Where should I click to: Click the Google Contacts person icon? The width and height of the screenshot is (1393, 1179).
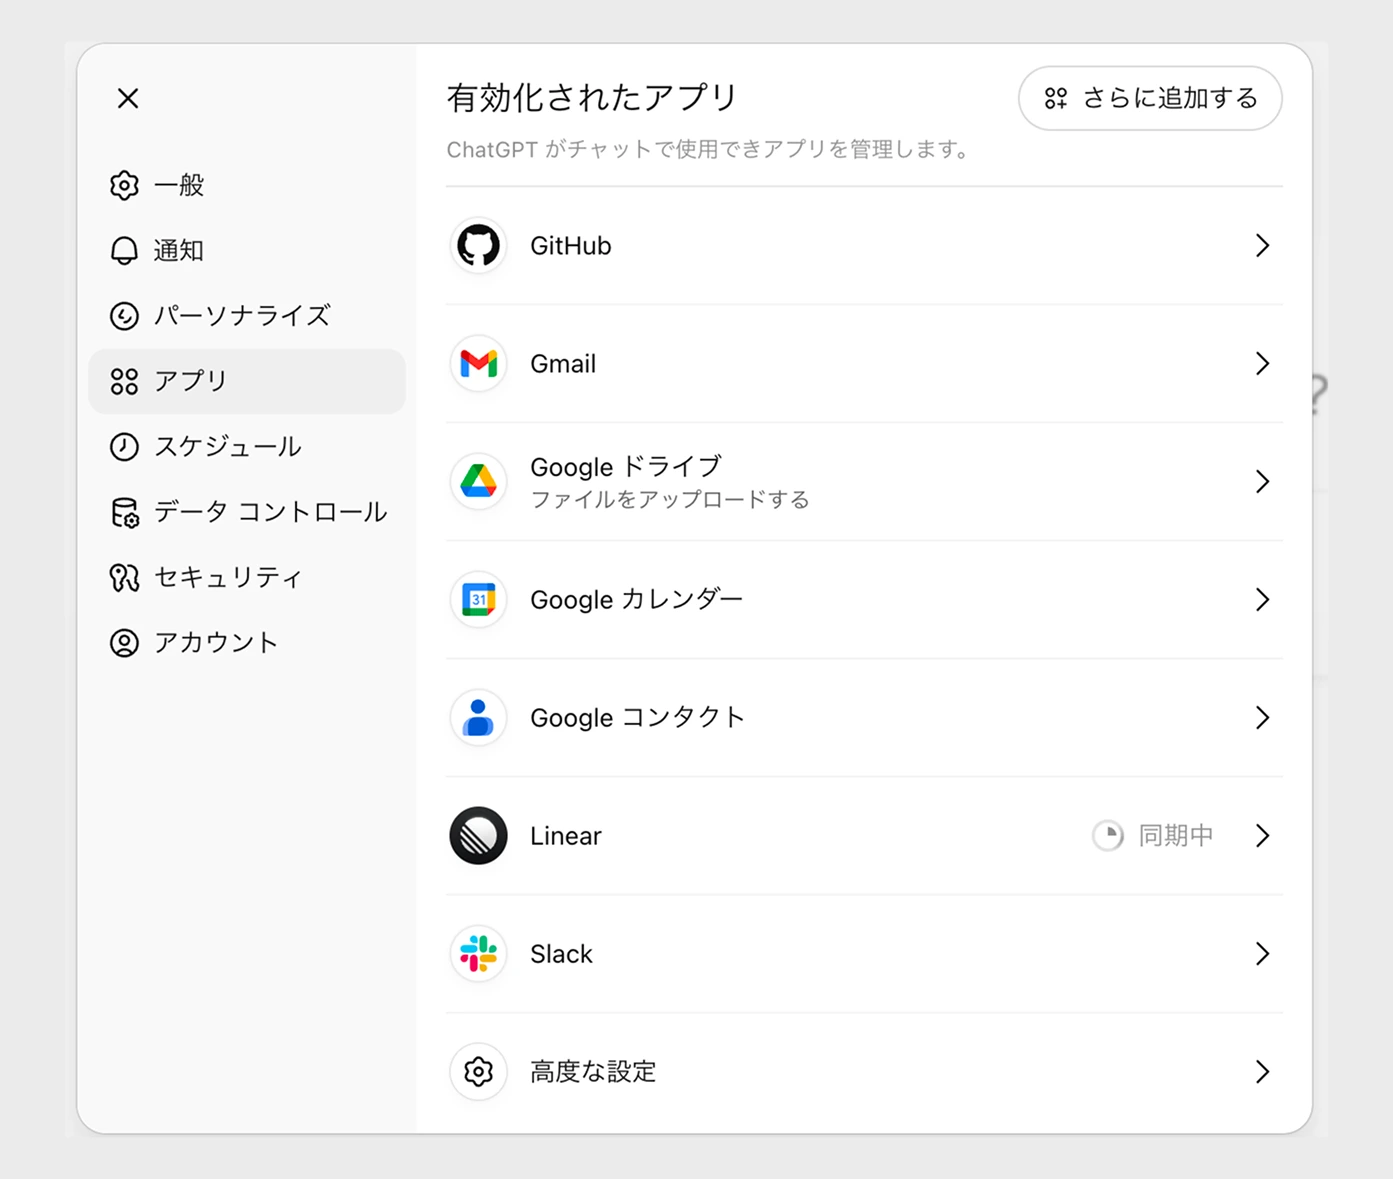click(x=478, y=718)
